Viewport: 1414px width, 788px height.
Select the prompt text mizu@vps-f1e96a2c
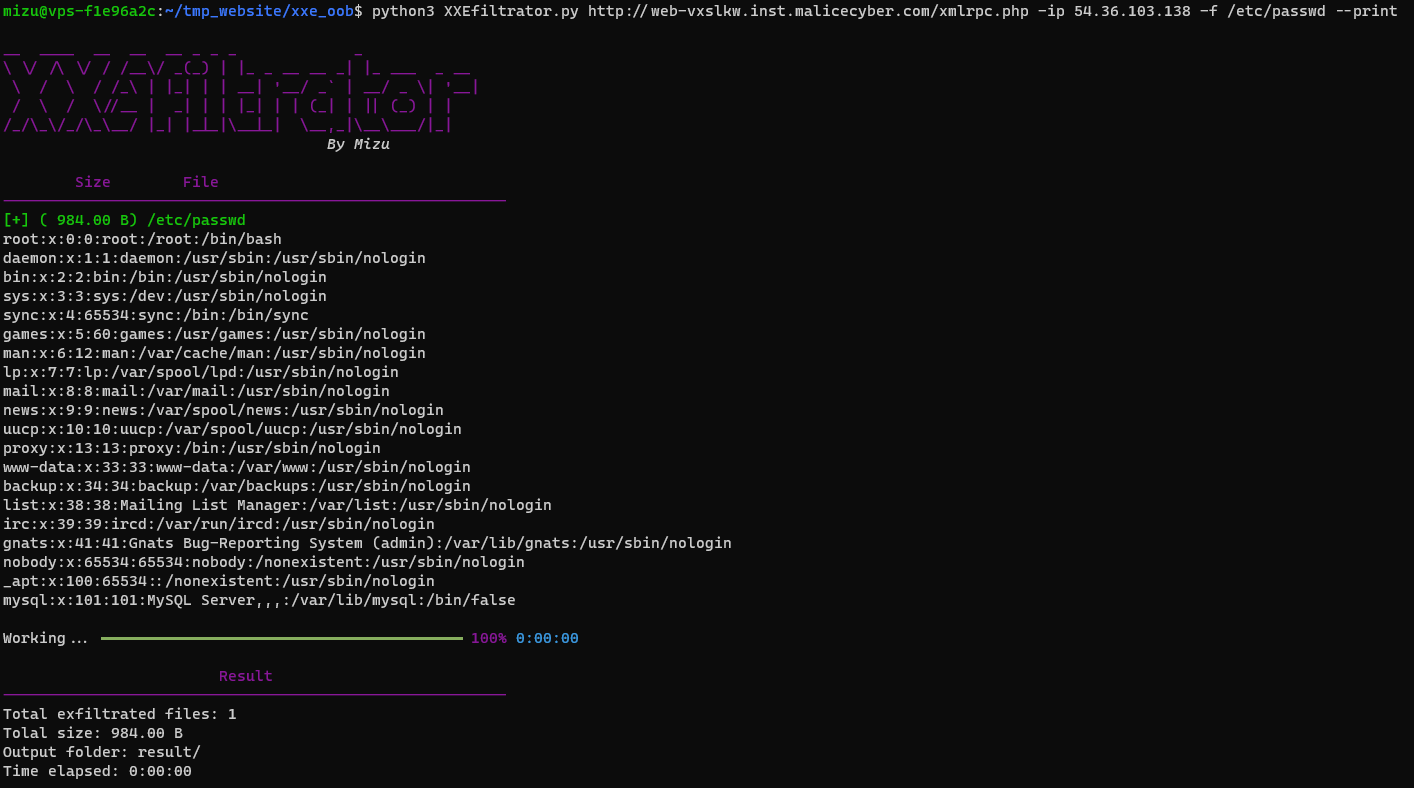coord(79,11)
